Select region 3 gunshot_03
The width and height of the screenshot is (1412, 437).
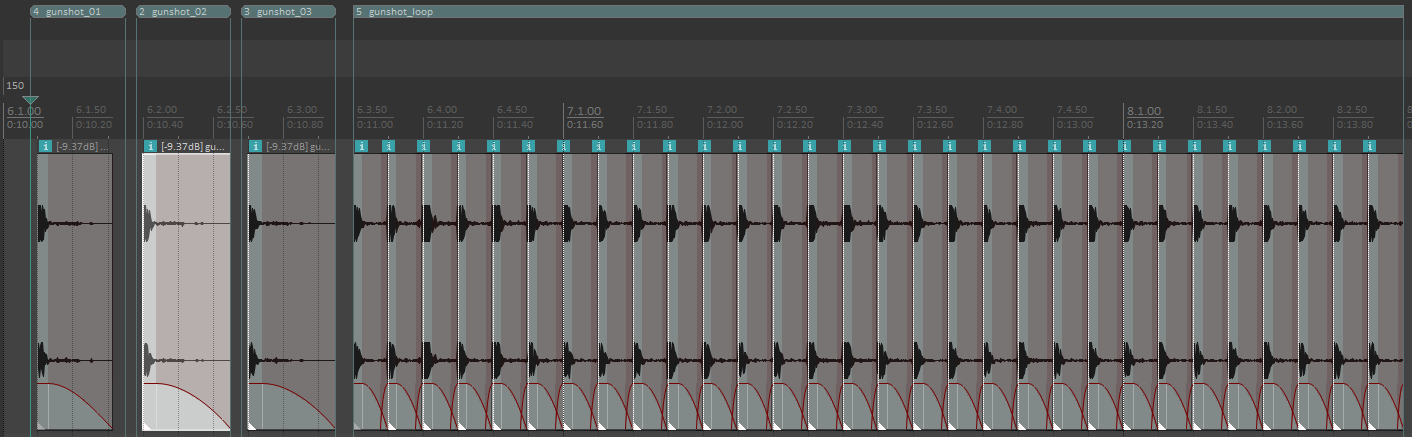coord(288,12)
